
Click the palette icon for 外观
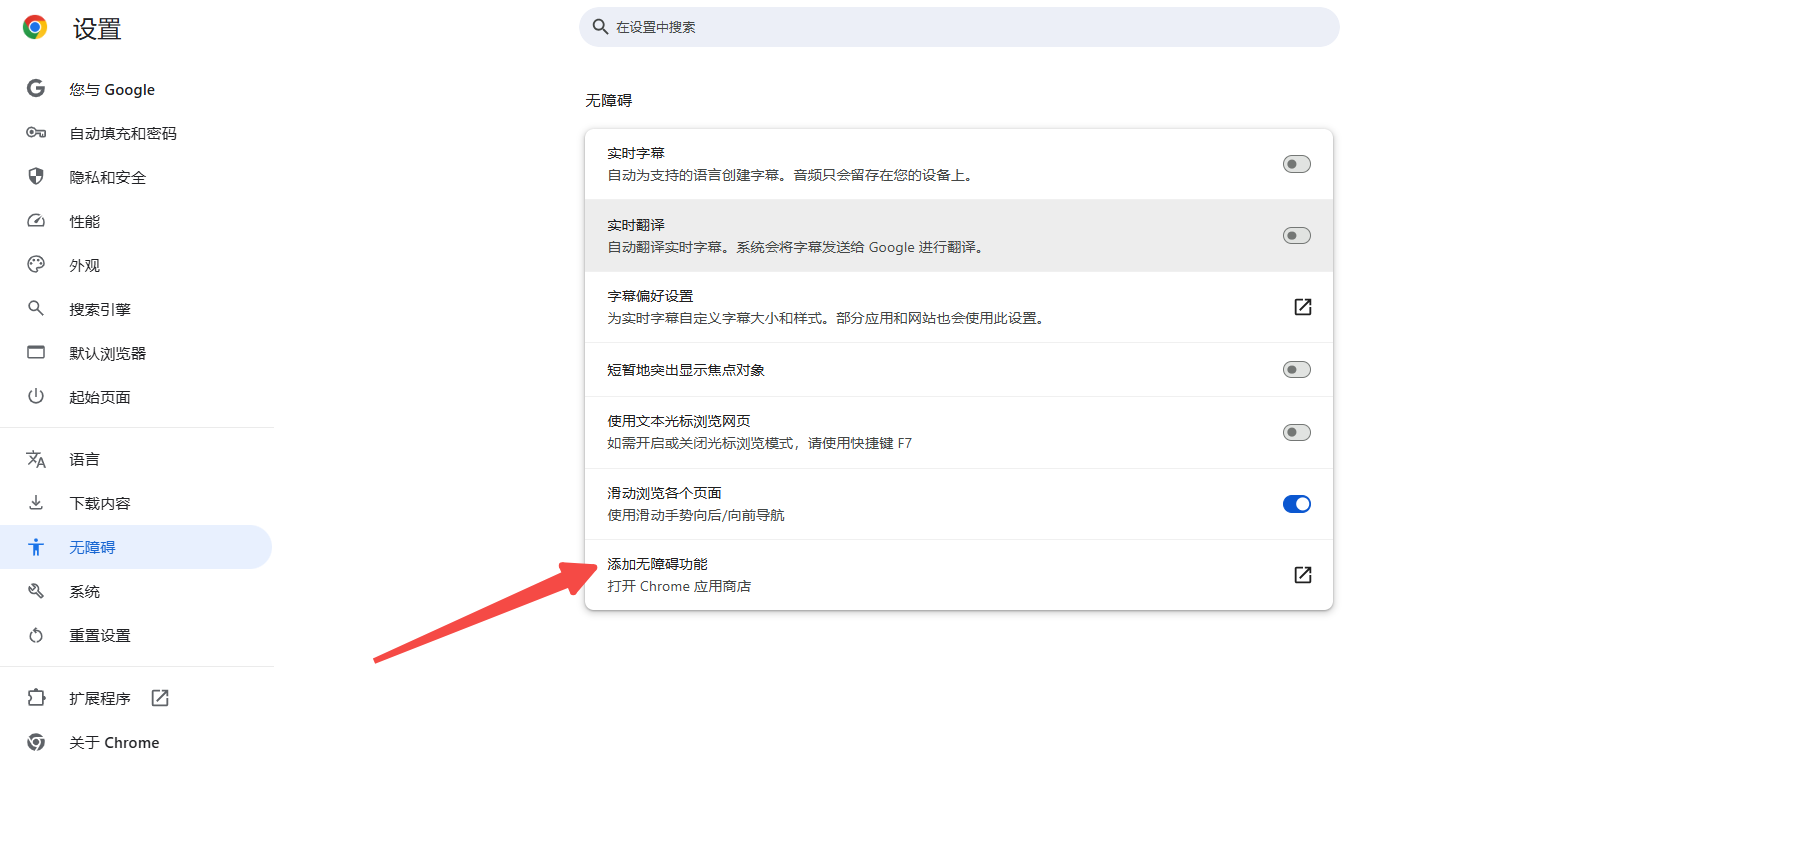click(36, 264)
